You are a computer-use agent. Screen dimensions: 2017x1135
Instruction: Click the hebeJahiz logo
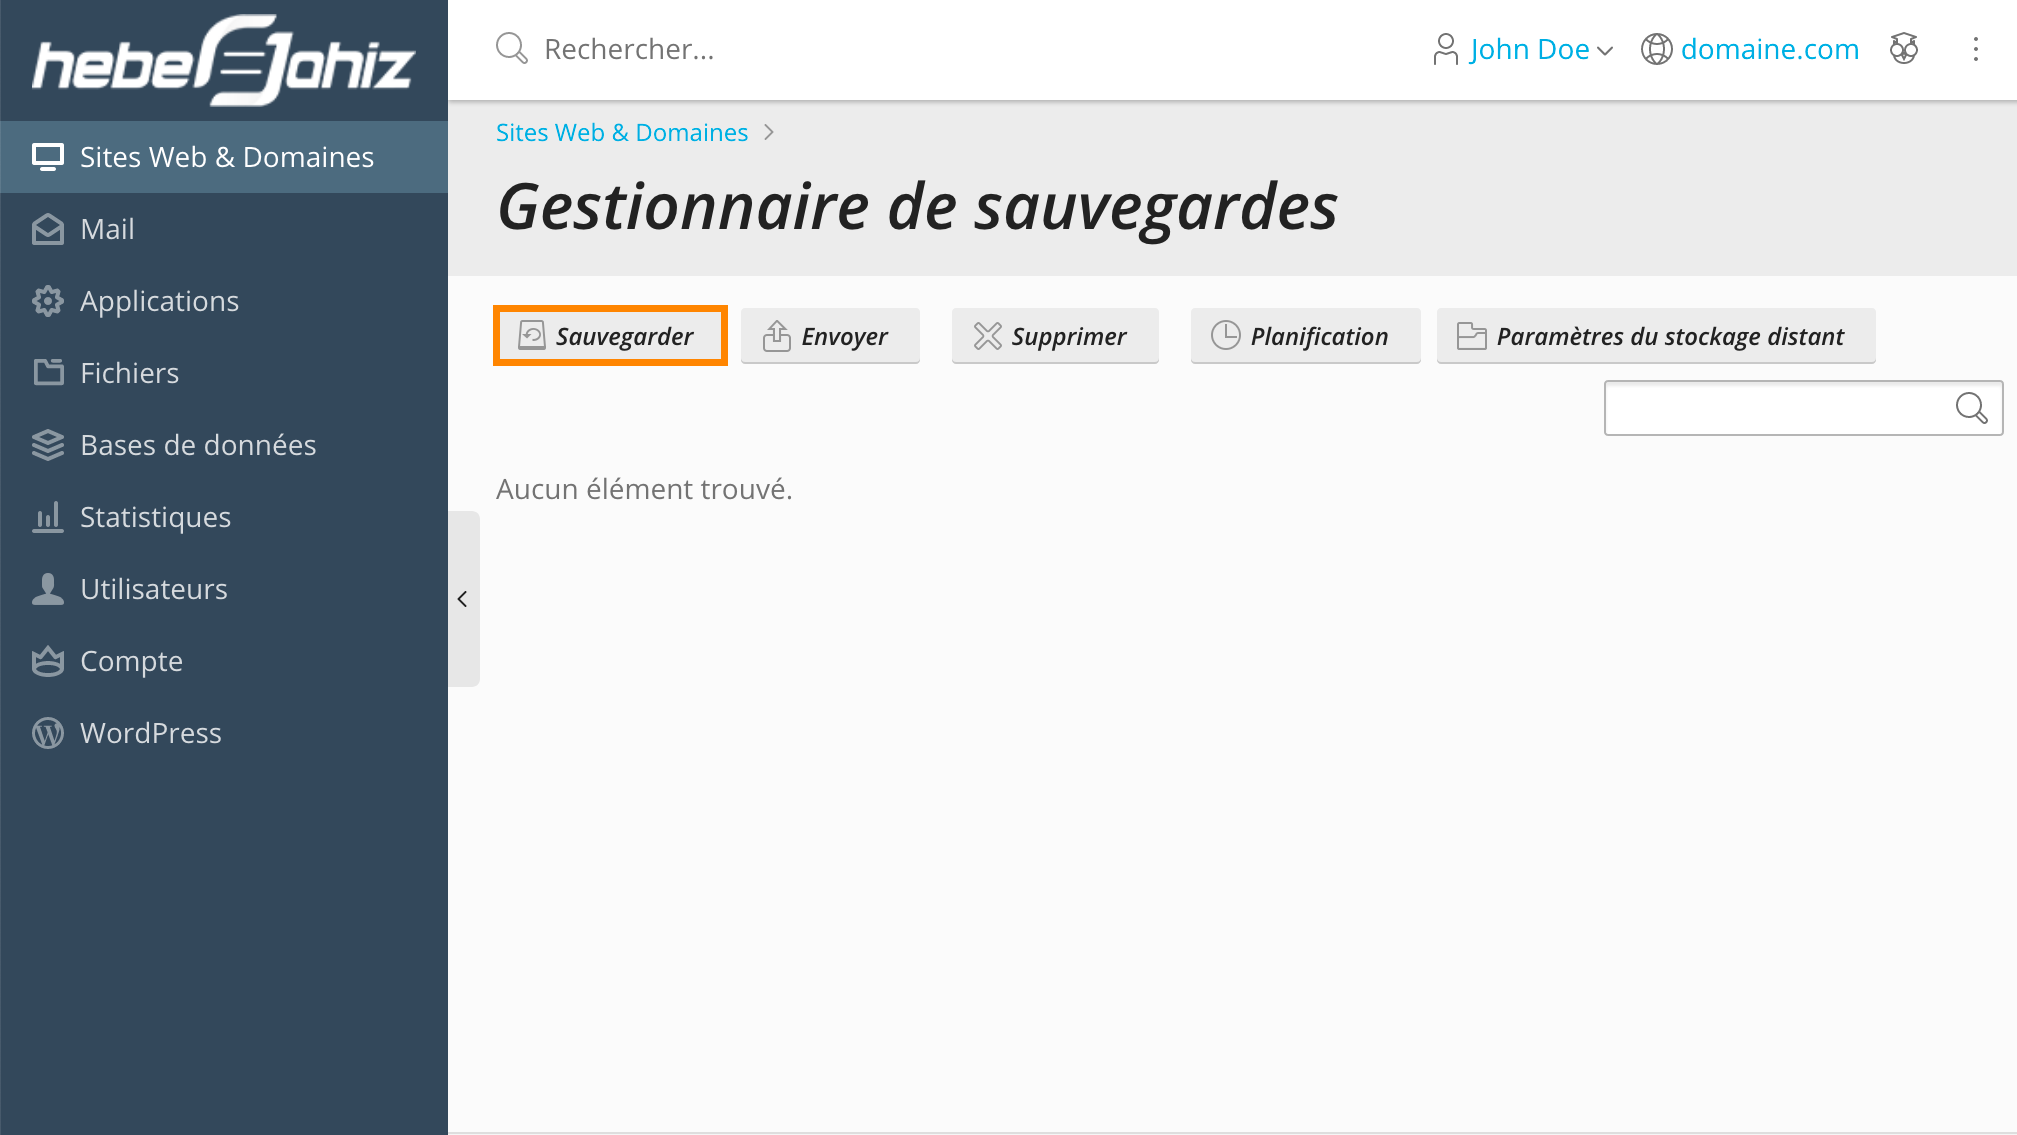point(223,60)
